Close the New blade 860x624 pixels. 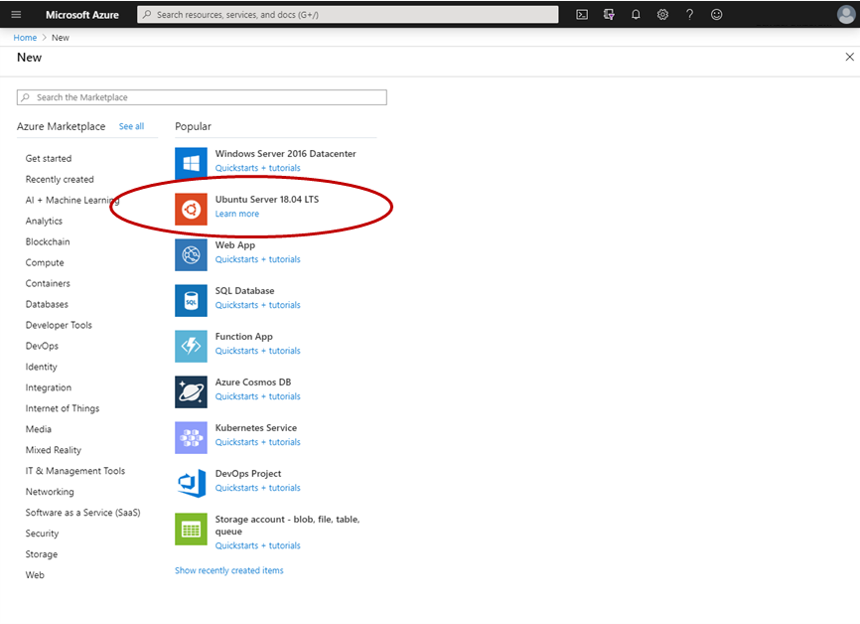[850, 57]
